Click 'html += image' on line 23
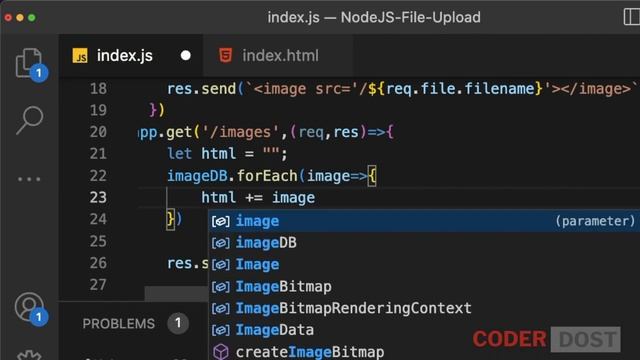The width and height of the screenshot is (640, 360). point(258,198)
